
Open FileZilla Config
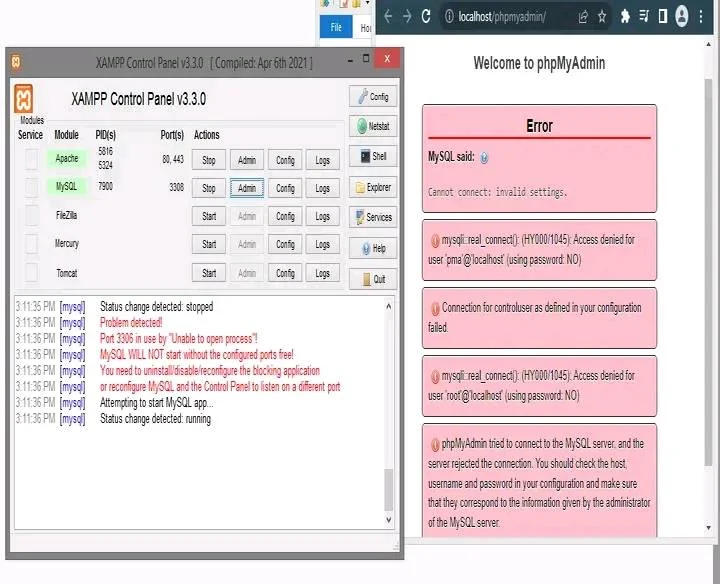[x=285, y=216]
